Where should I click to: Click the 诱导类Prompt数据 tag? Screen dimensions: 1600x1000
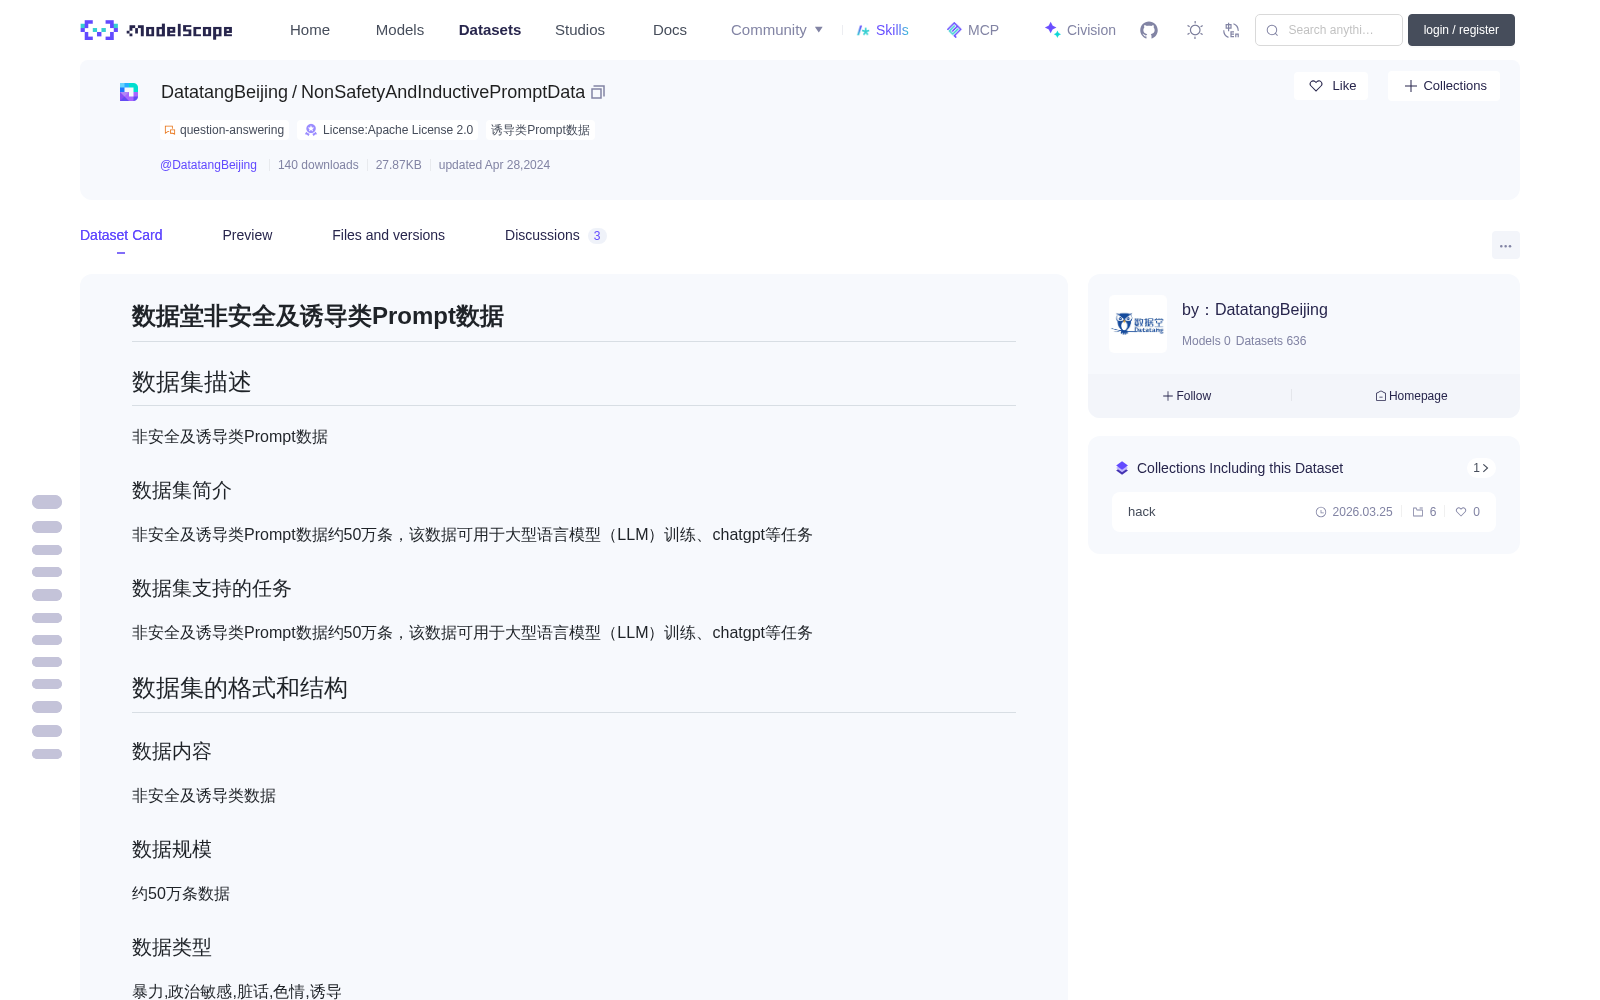(540, 130)
